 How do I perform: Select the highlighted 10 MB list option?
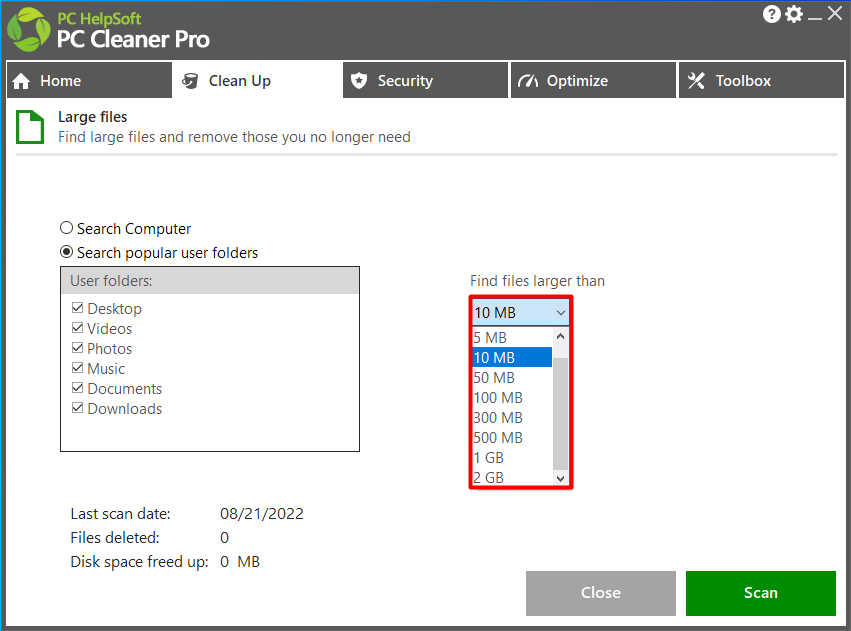512,358
